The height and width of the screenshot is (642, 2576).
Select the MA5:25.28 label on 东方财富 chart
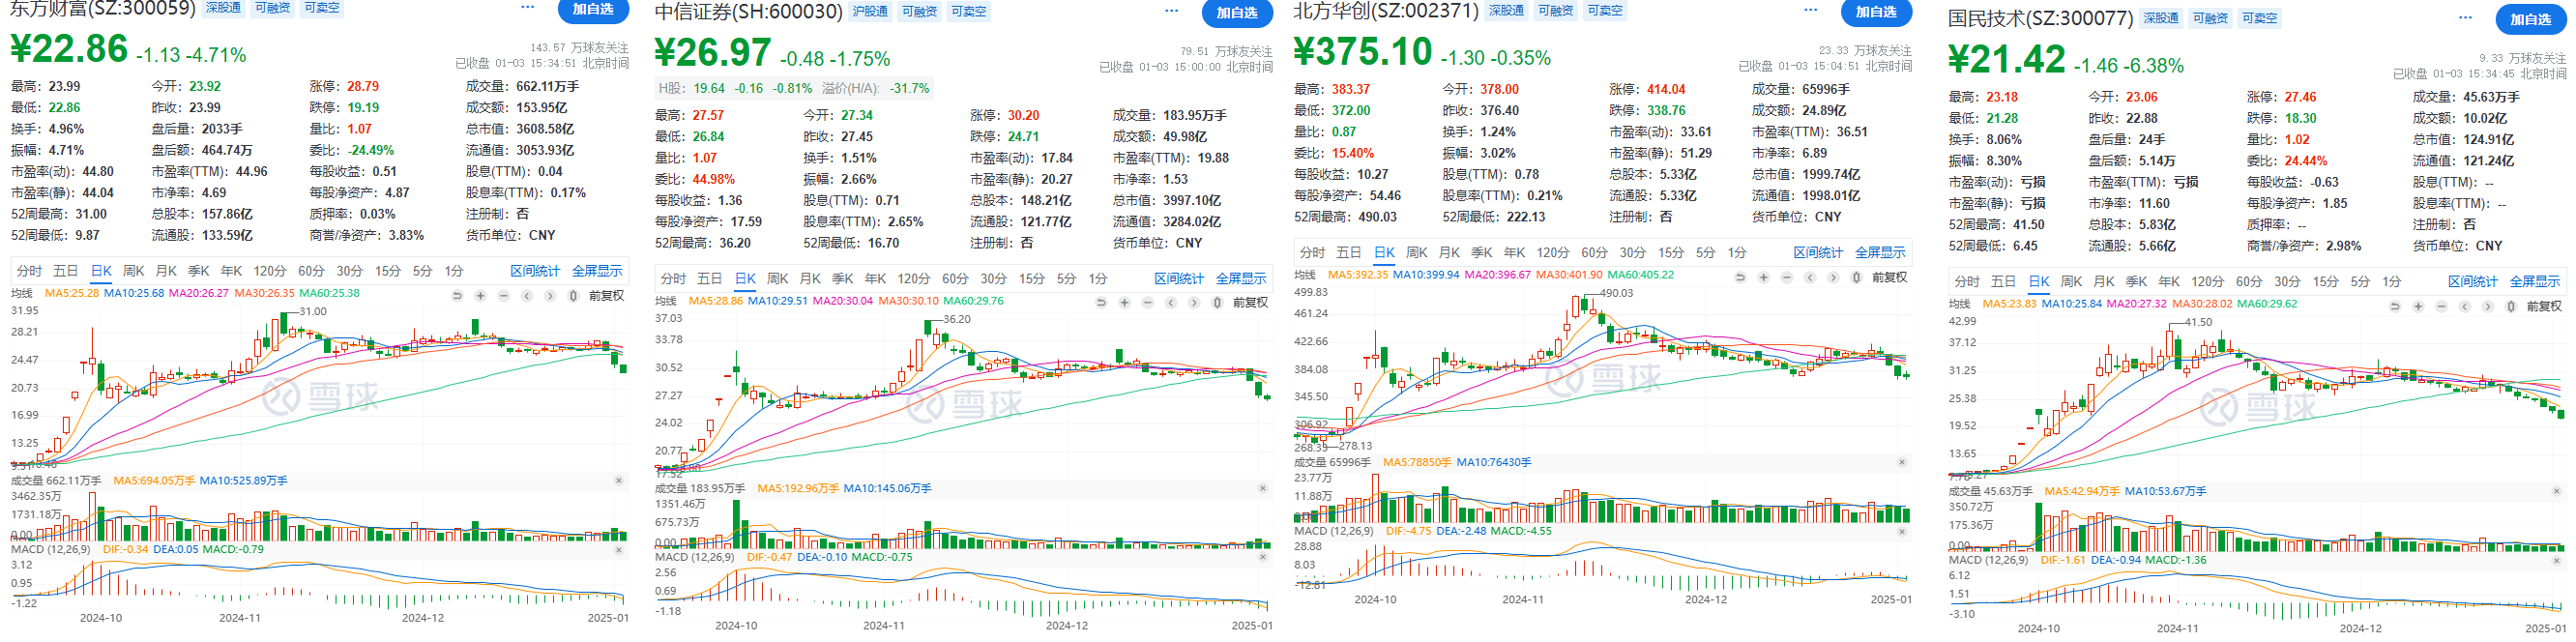71,293
